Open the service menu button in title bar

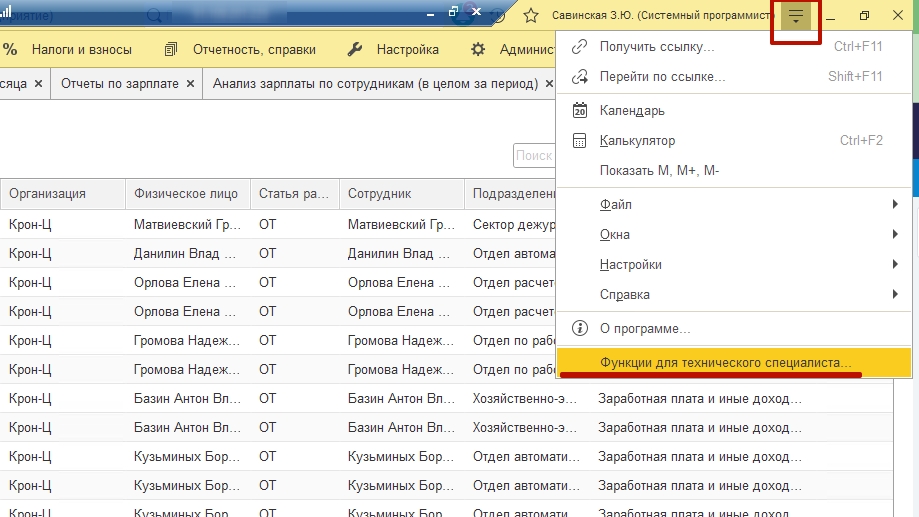(x=795, y=16)
